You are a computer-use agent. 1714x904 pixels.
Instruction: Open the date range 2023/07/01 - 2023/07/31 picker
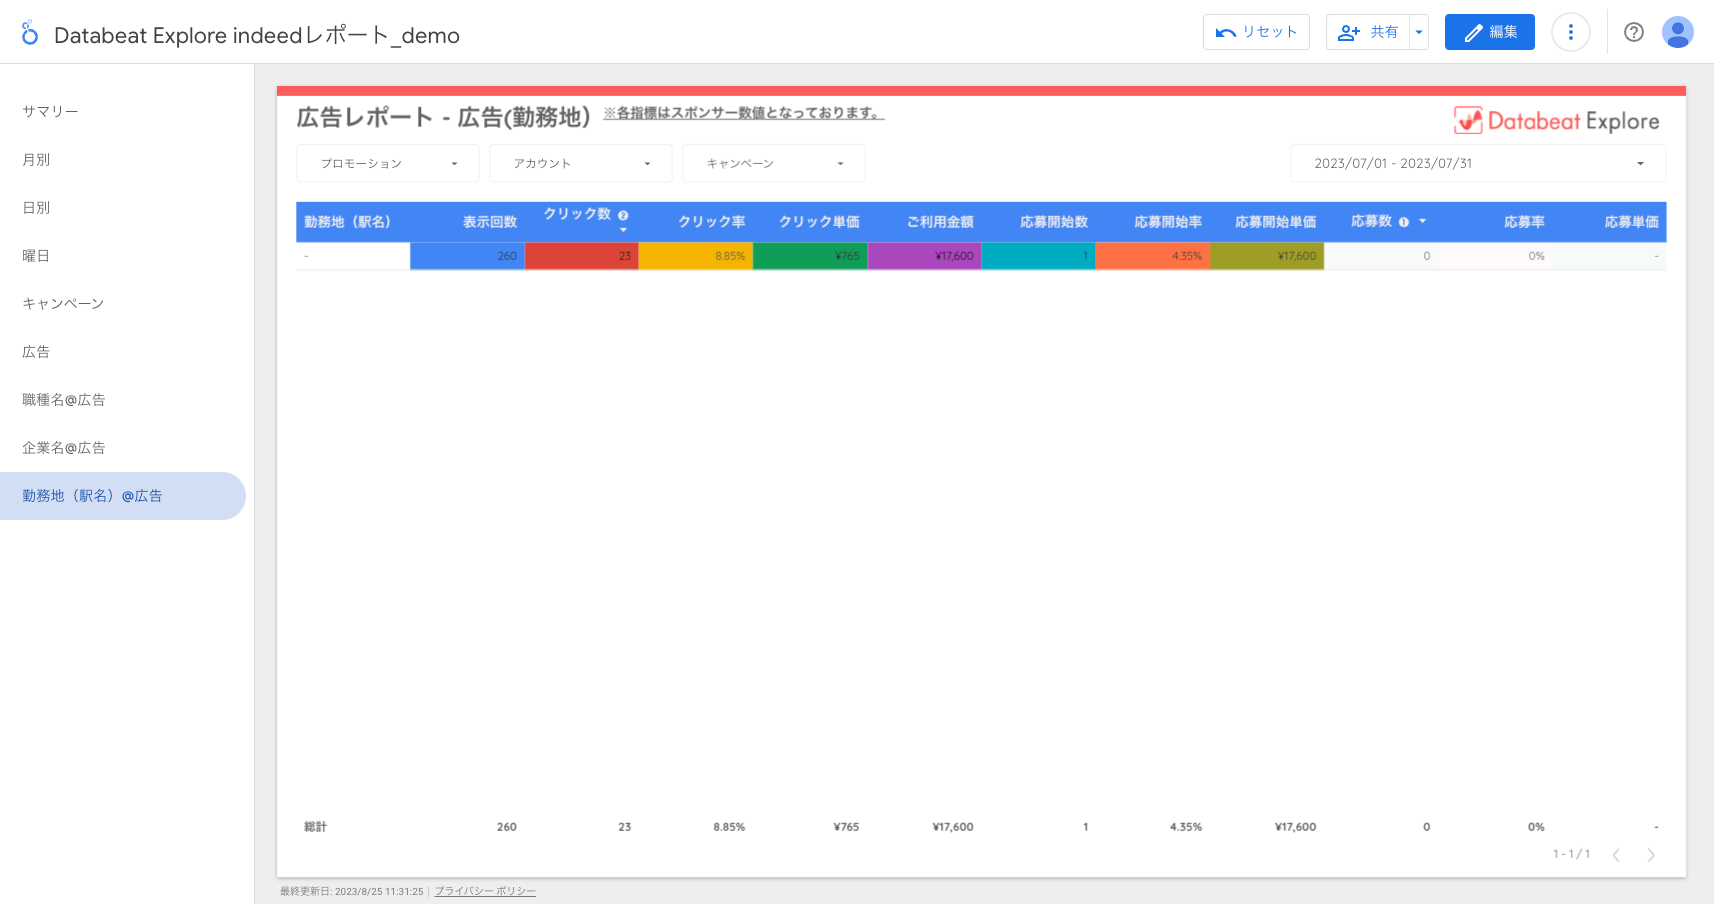pos(1478,163)
